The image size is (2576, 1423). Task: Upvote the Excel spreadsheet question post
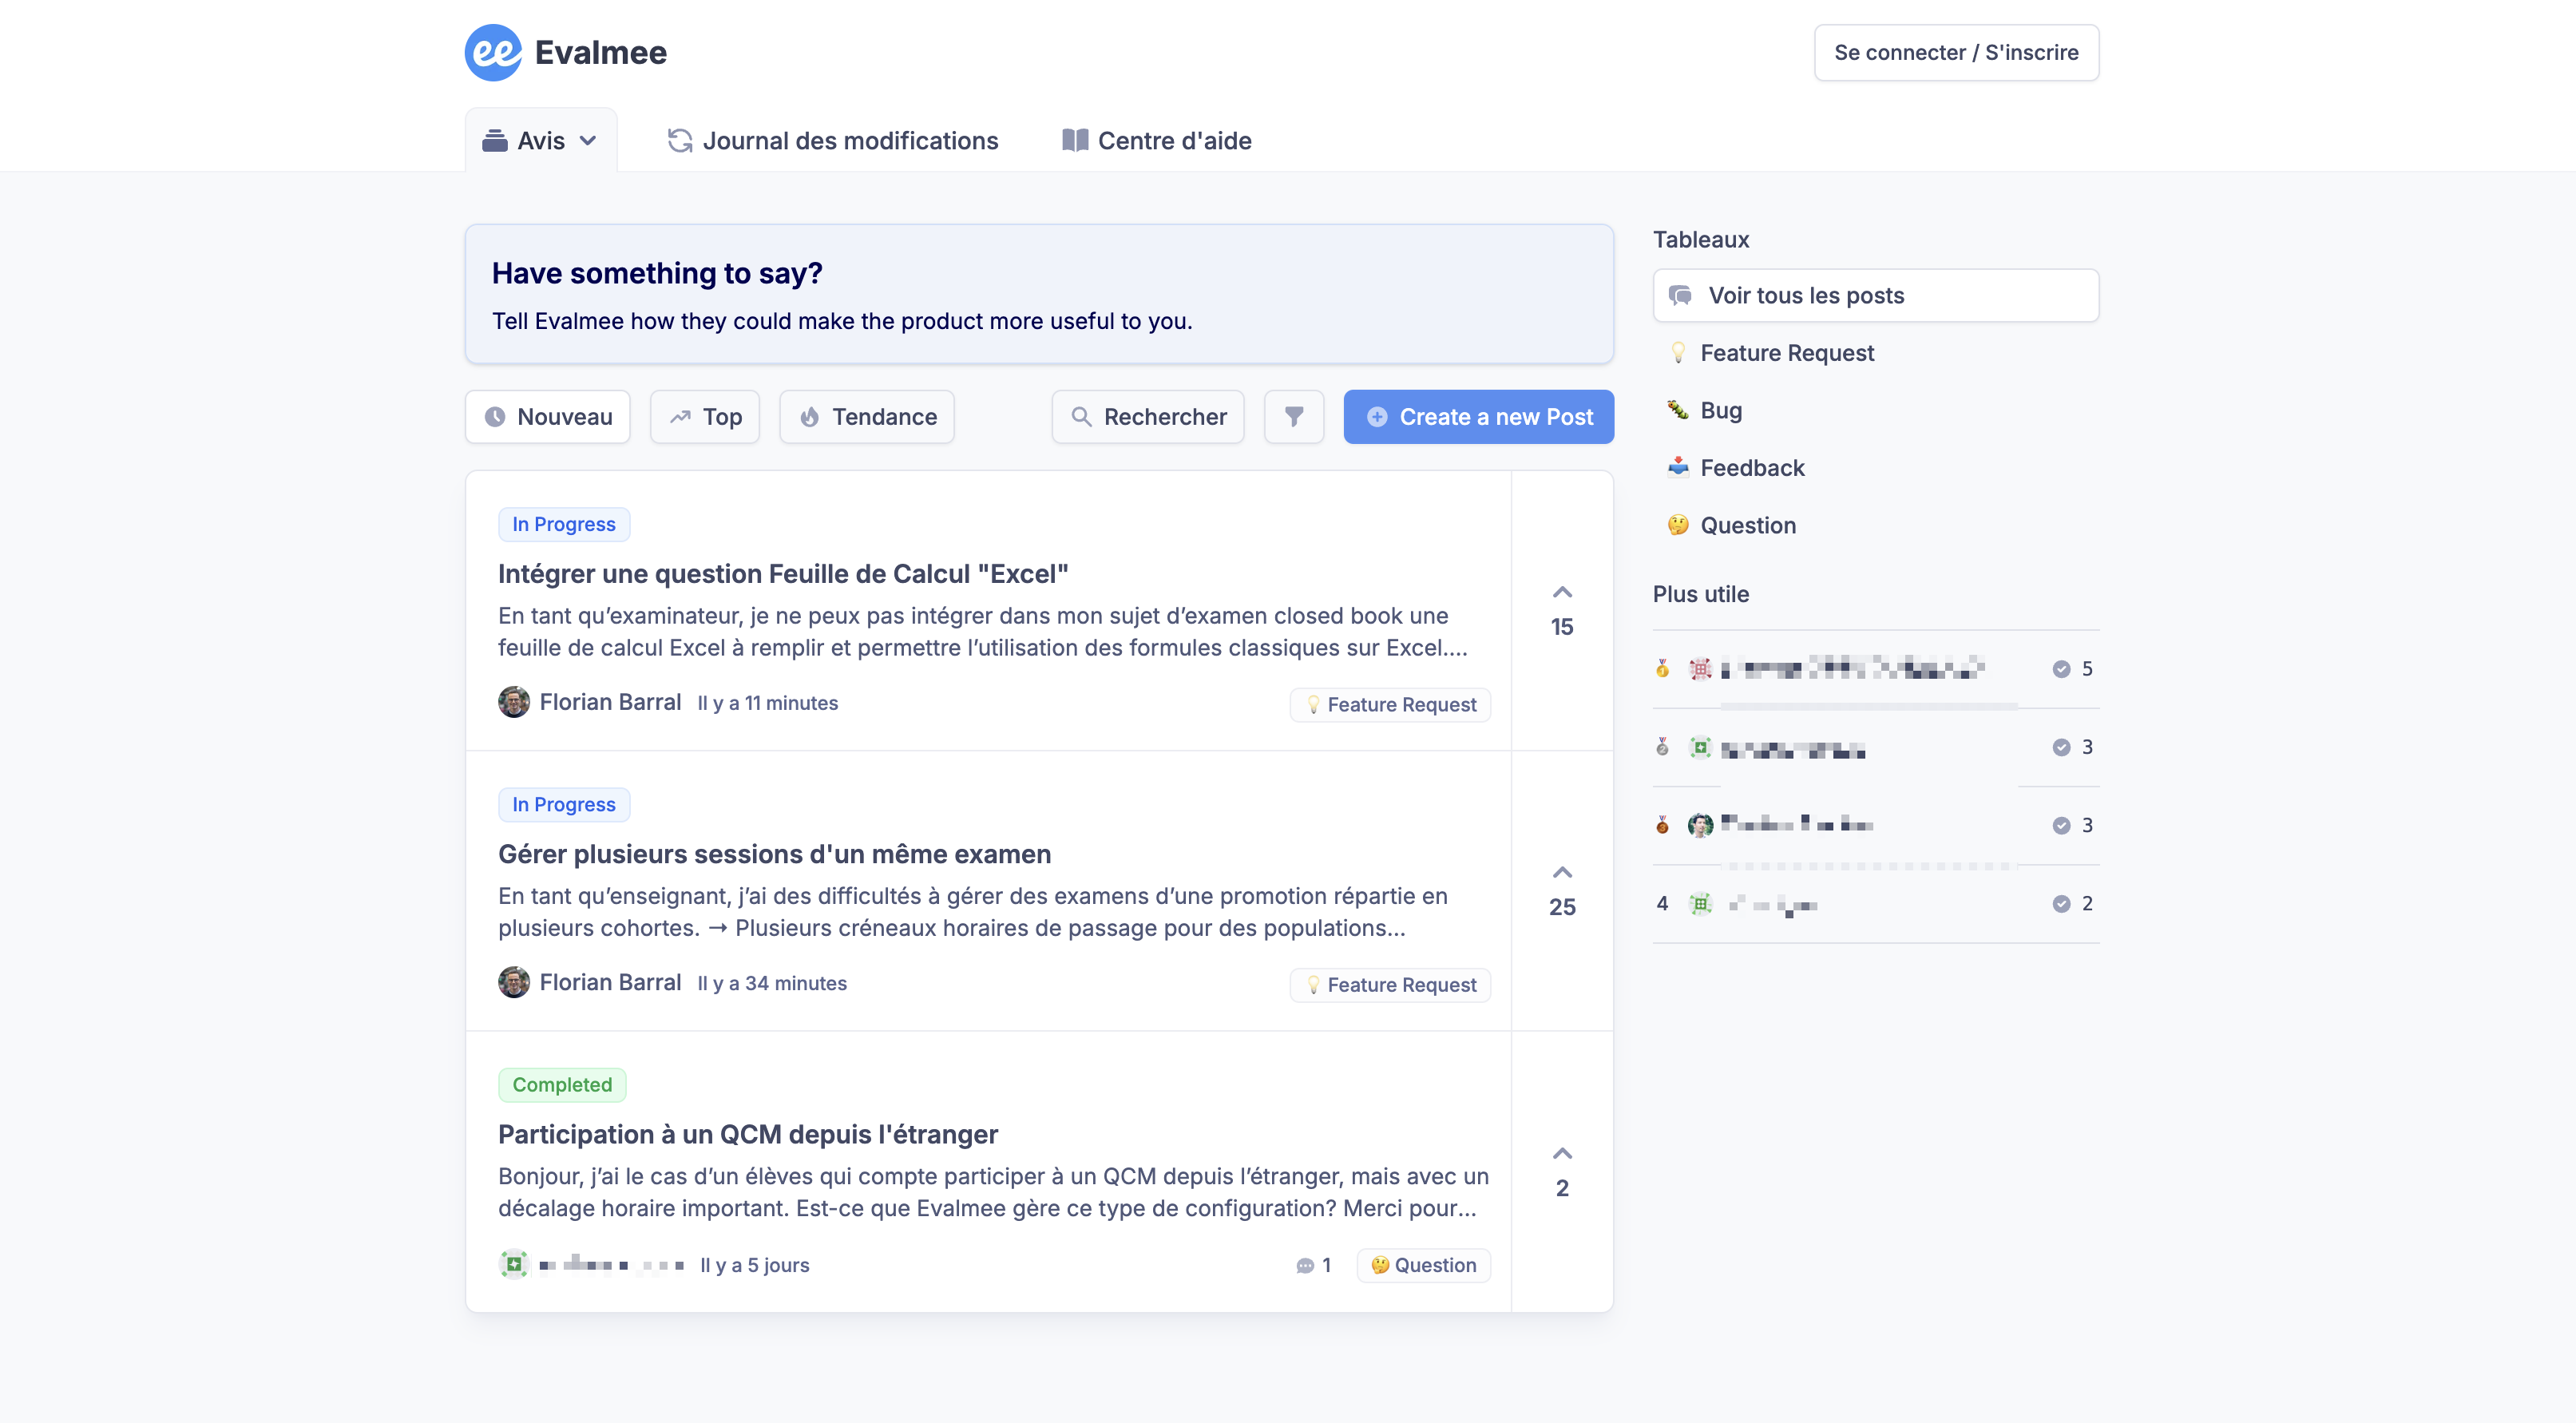[1561, 593]
